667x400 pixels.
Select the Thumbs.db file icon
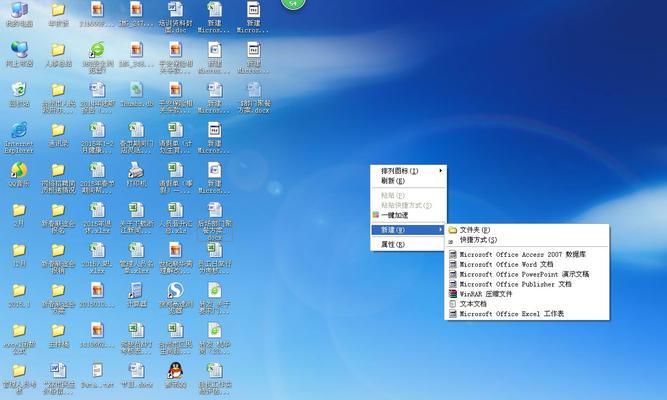(137, 94)
